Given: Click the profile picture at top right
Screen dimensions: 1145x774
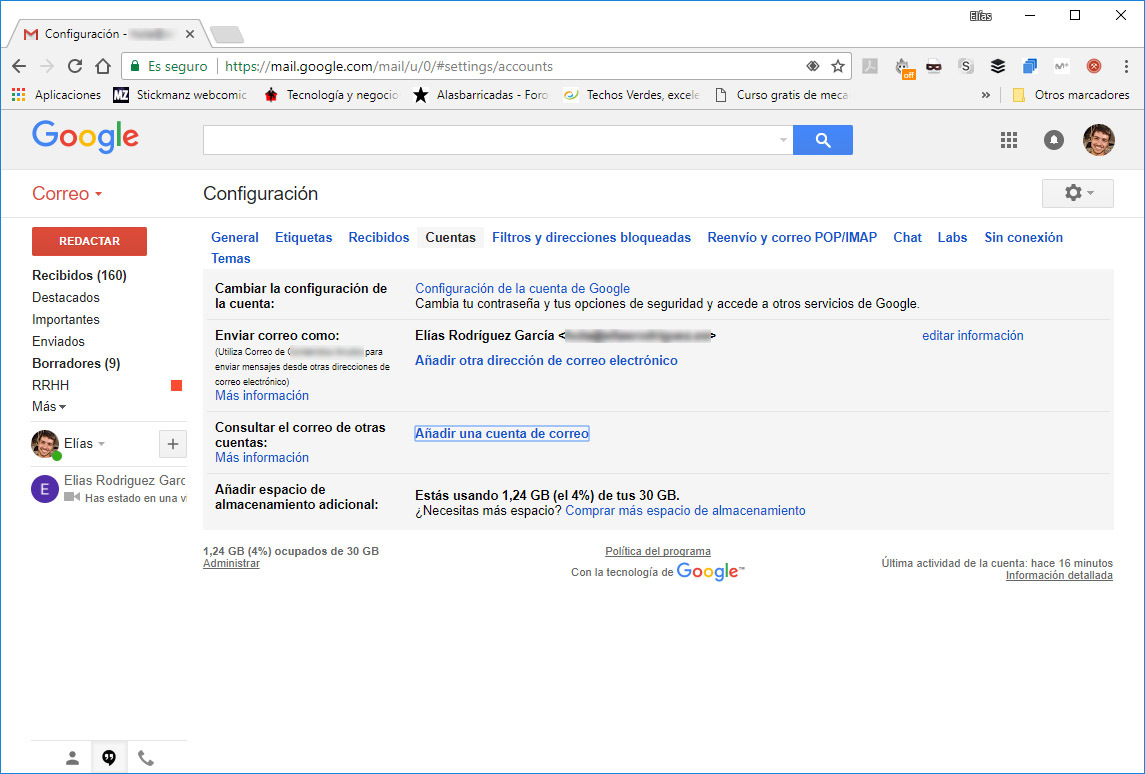Looking at the screenshot, I should [1098, 140].
